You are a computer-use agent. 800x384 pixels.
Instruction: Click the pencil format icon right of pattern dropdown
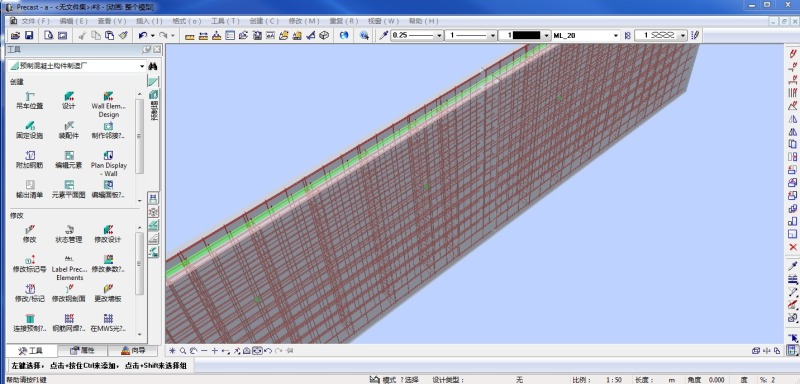[695, 36]
